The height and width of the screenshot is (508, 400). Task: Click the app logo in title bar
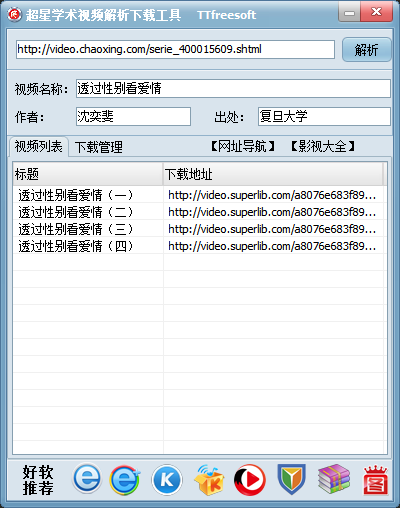(15, 14)
